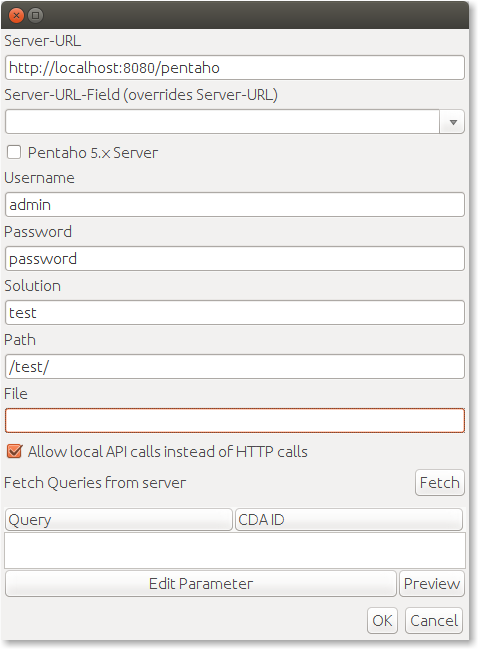Focus the empty File input field

pos(235,421)
